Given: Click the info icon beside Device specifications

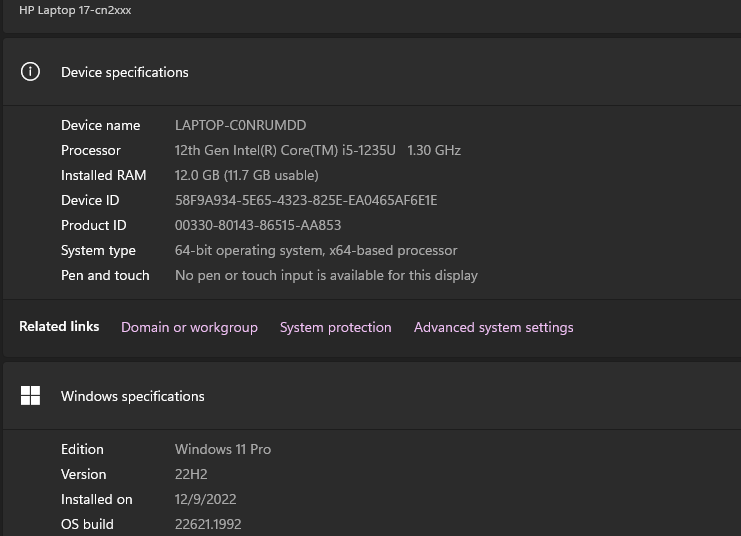Looking at the screenshot, I should 31,72.
